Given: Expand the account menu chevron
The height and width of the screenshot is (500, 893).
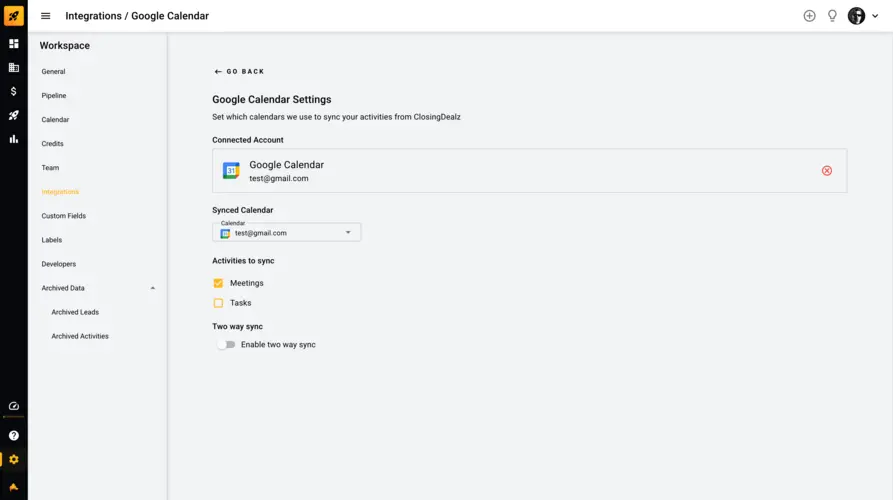Looking at the screenshot, I should (x=875, y=16).
